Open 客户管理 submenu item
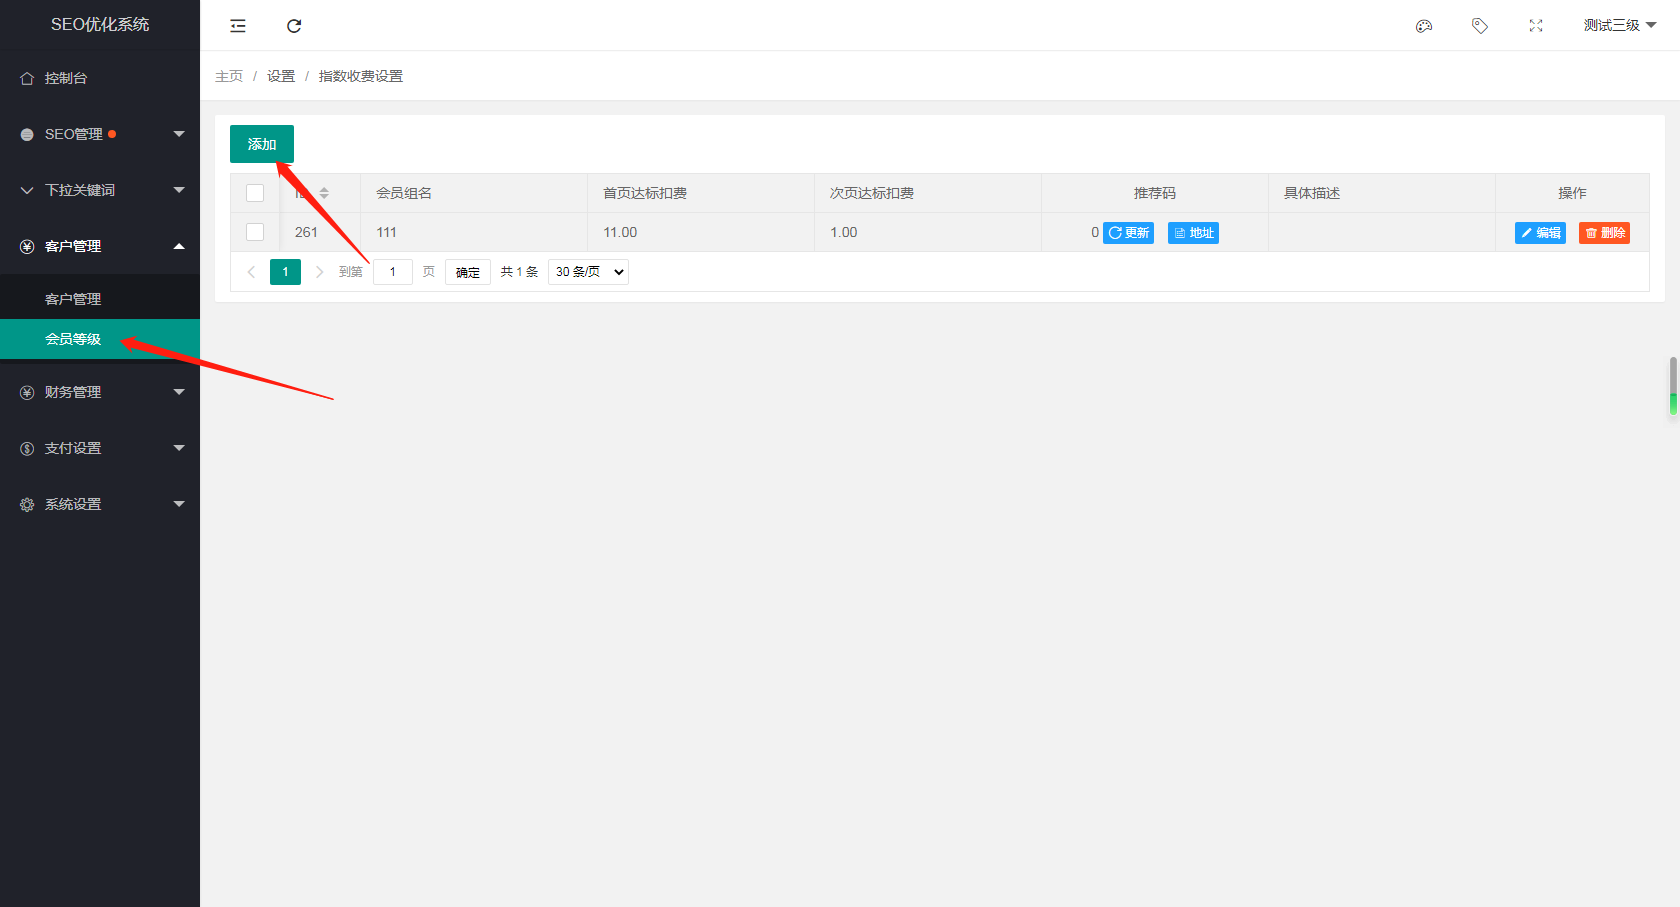The image size is (1680, 907). click(73, 299)
